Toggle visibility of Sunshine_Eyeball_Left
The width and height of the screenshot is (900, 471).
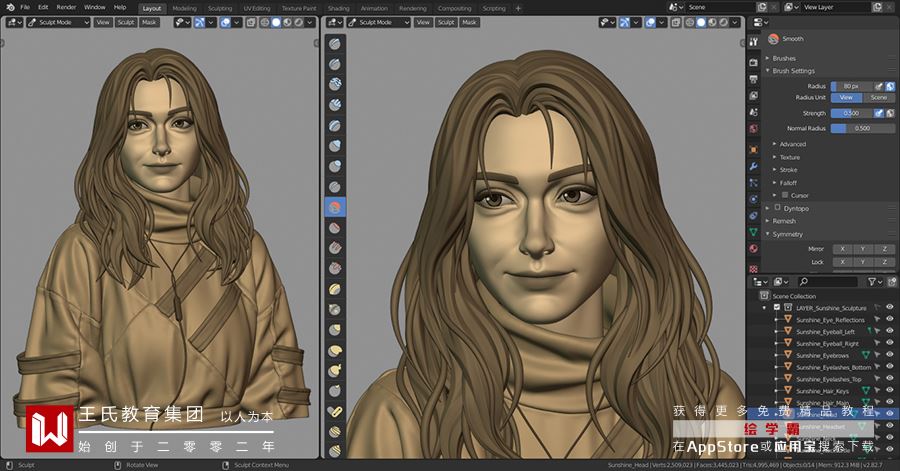tap(890, 331)
